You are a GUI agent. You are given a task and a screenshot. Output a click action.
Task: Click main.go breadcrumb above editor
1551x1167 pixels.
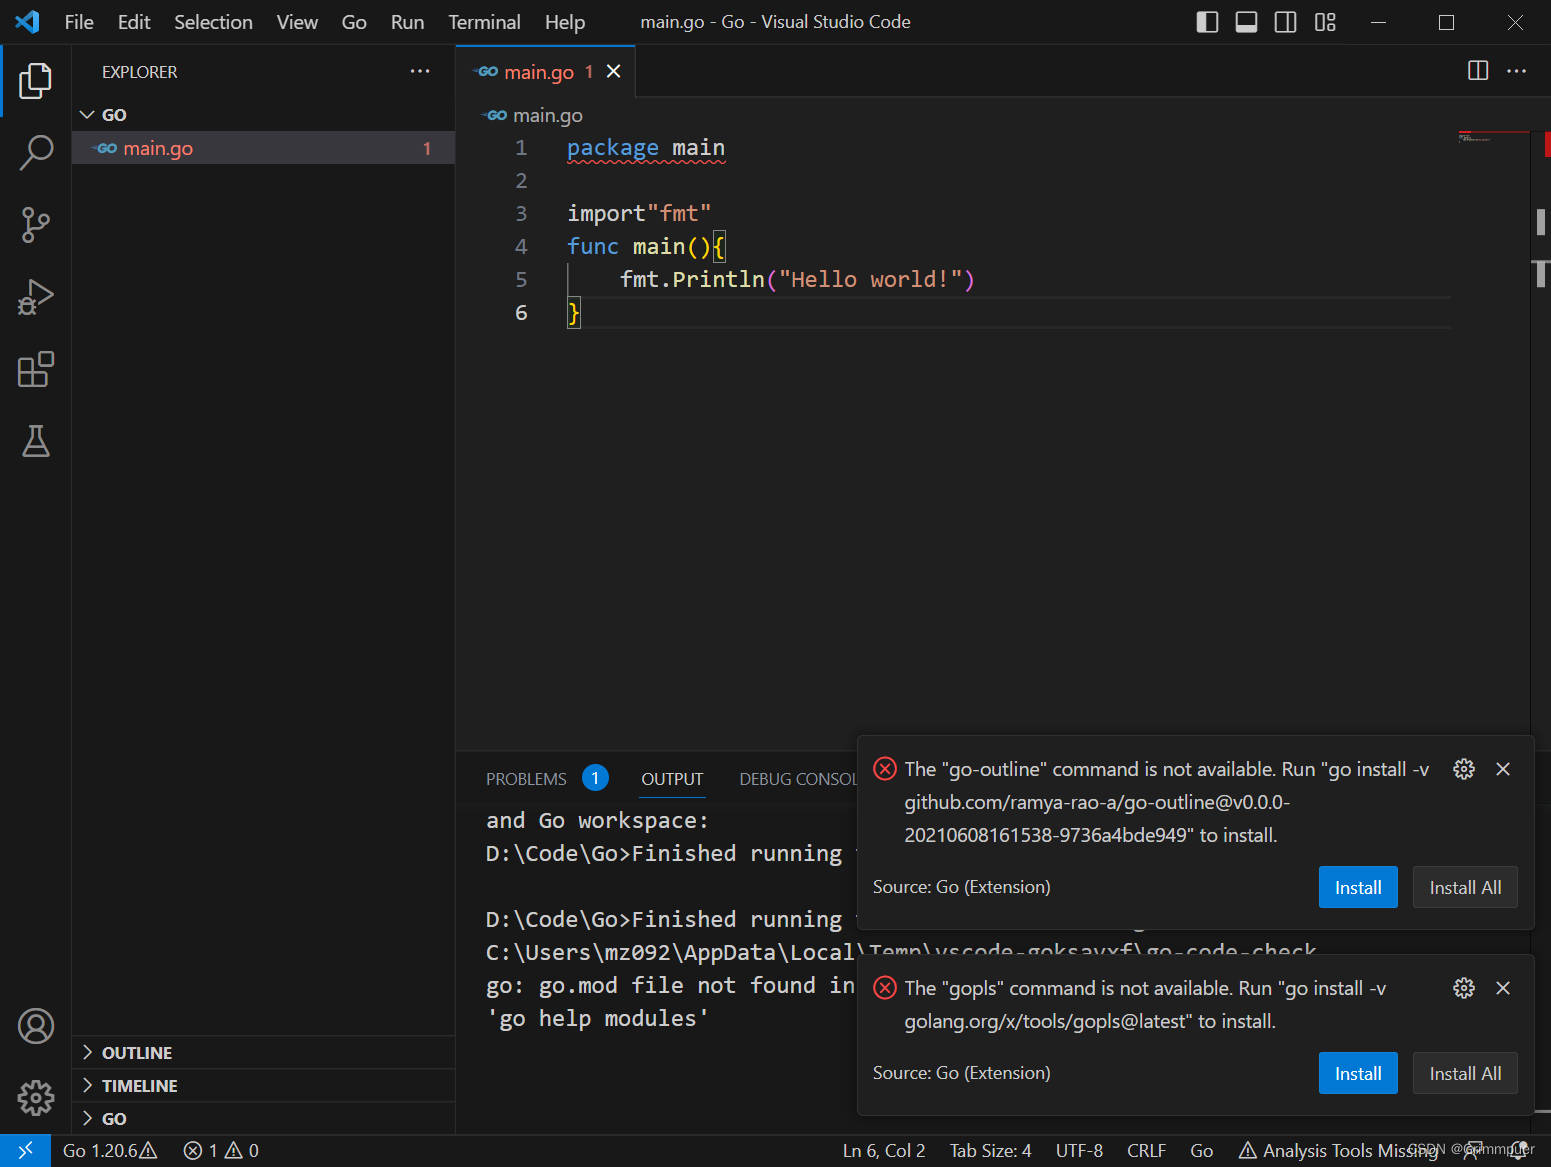(534, 116)
